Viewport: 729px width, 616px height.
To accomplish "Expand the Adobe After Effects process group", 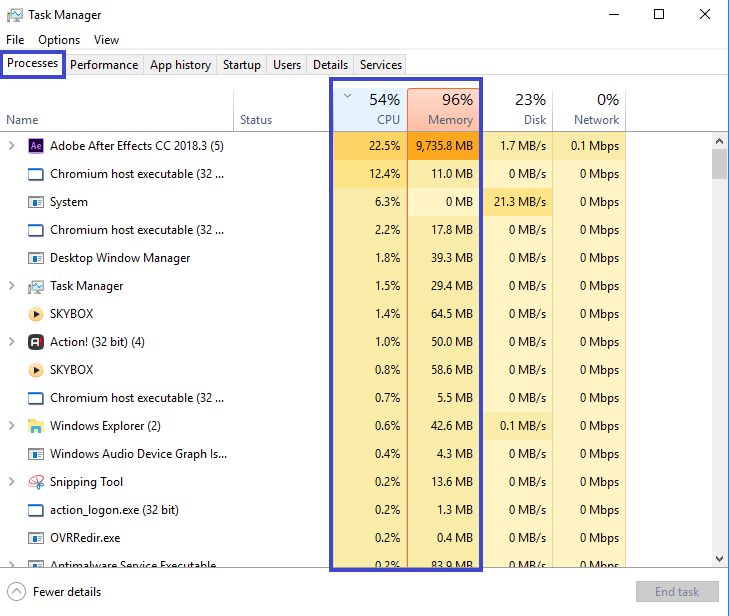I will pos(12,146).
